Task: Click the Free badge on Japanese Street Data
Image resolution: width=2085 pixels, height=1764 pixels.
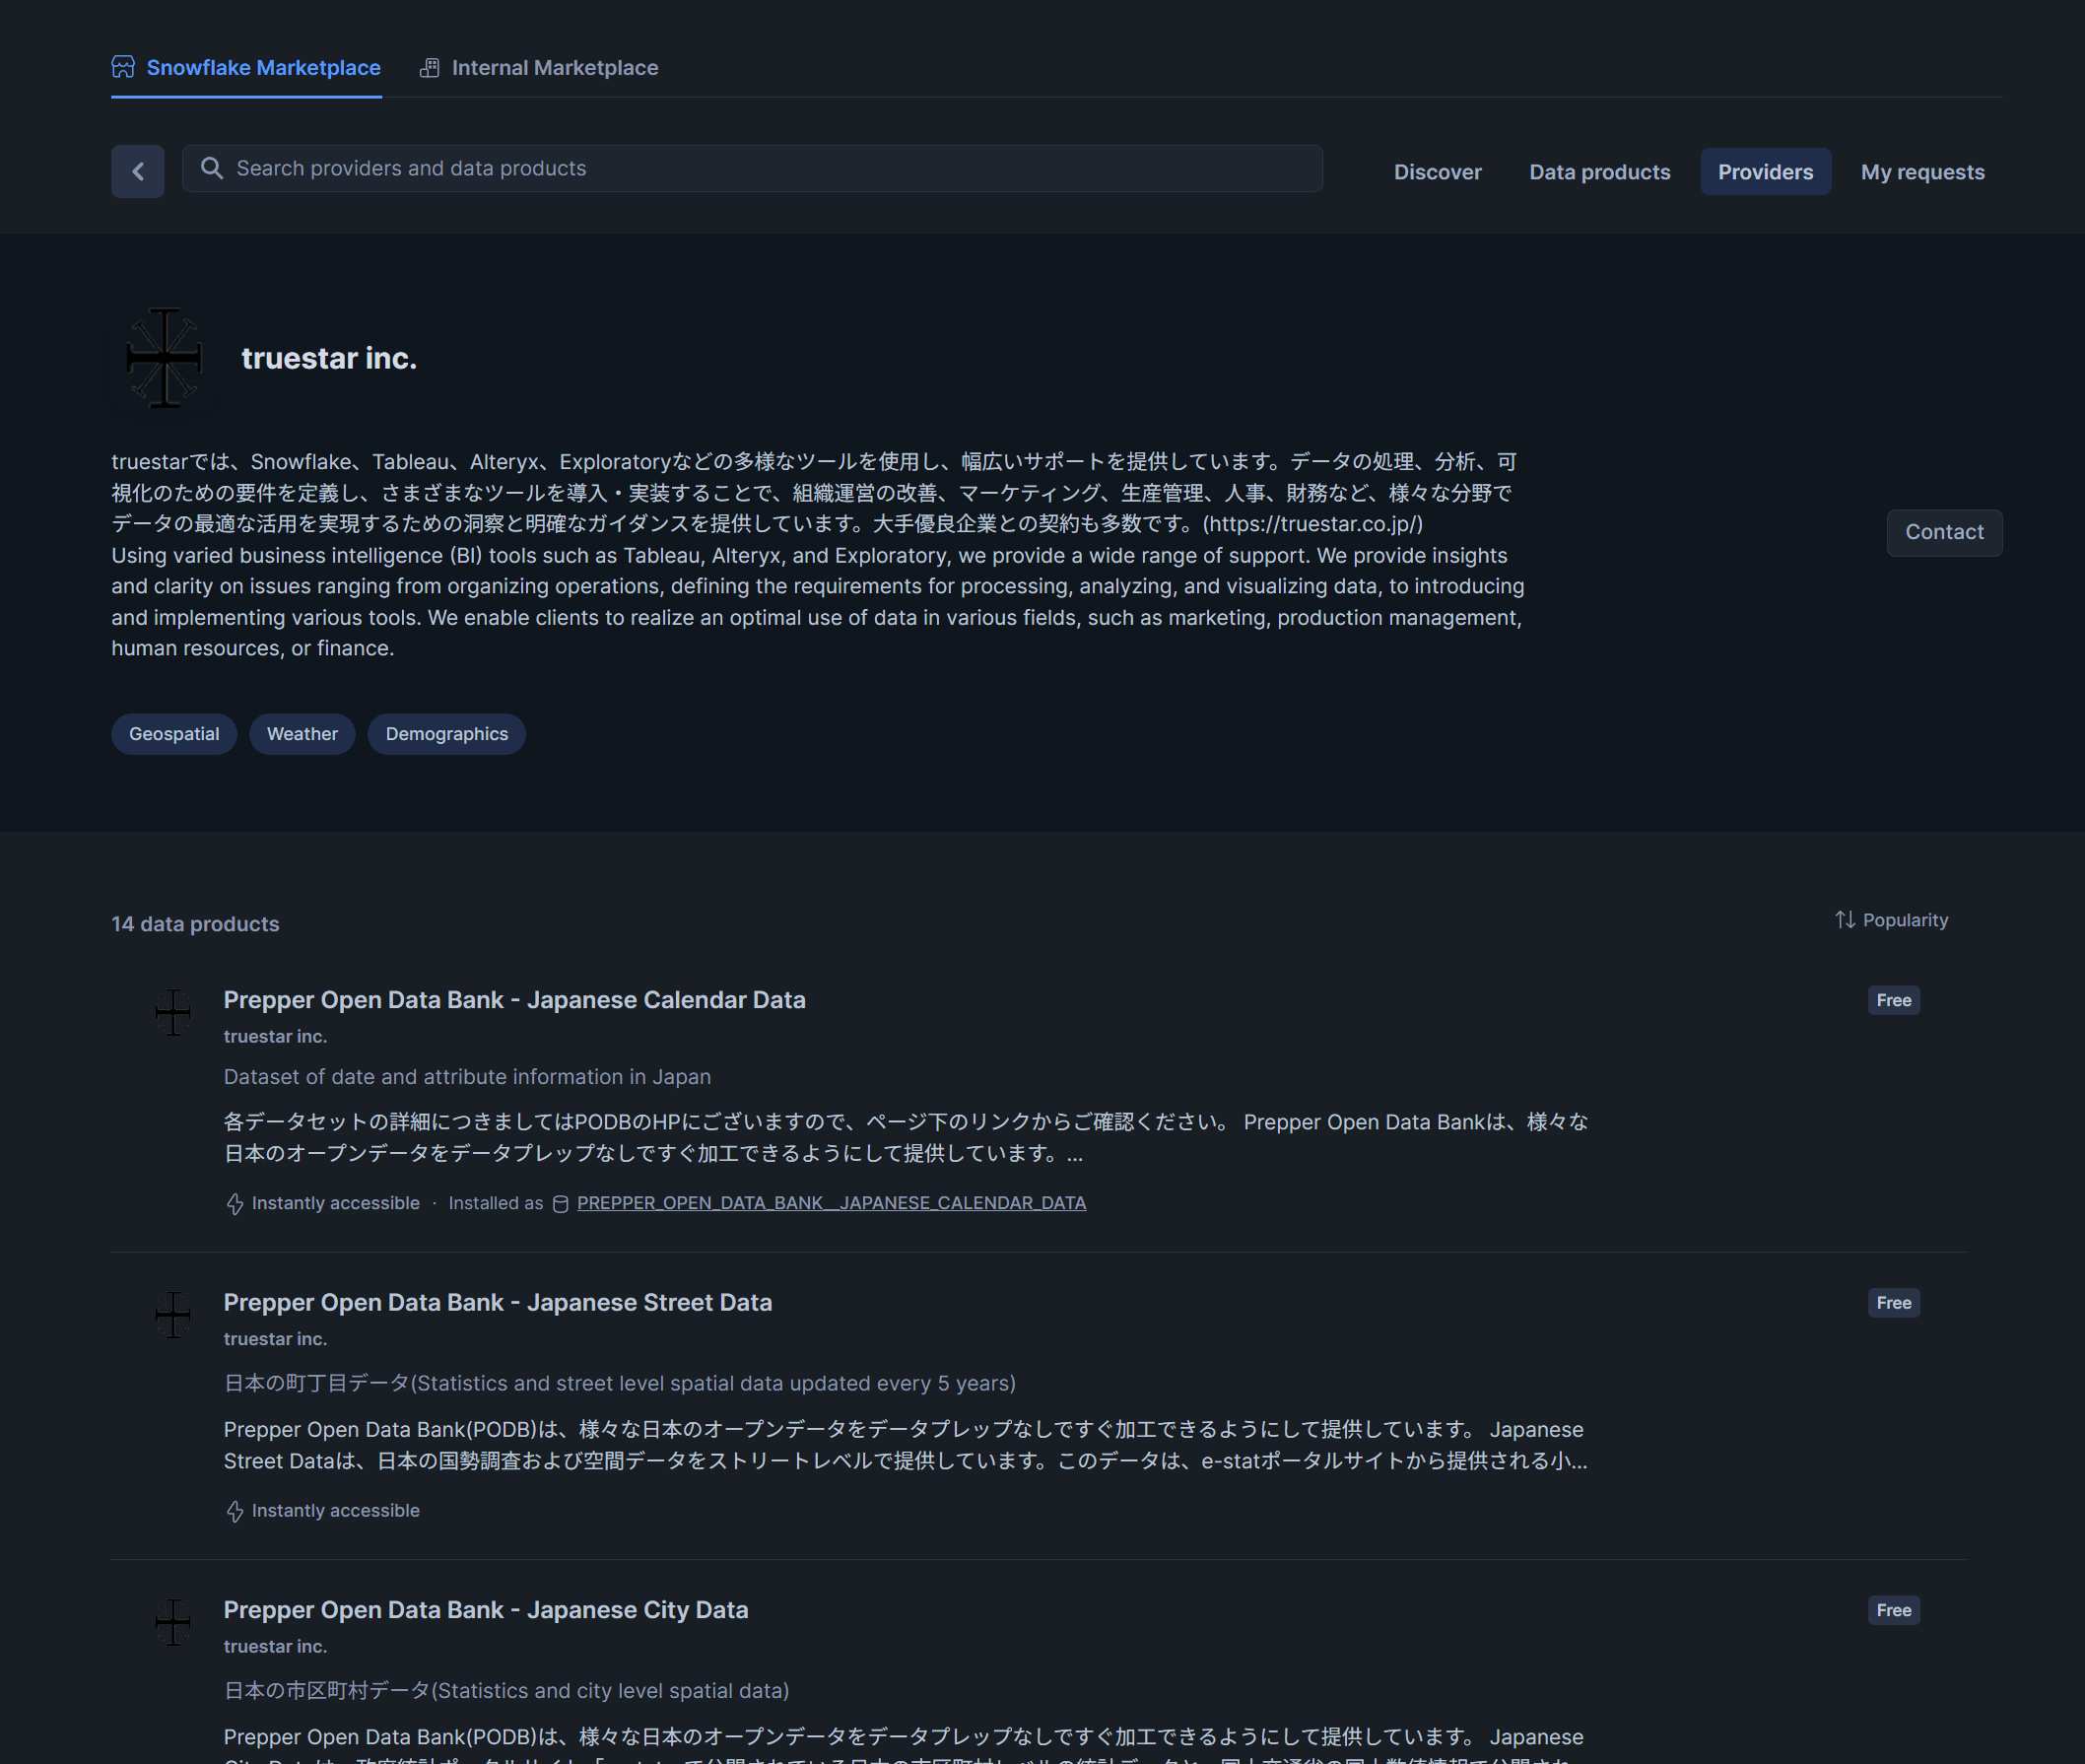Action: tap(1893, 1303)
